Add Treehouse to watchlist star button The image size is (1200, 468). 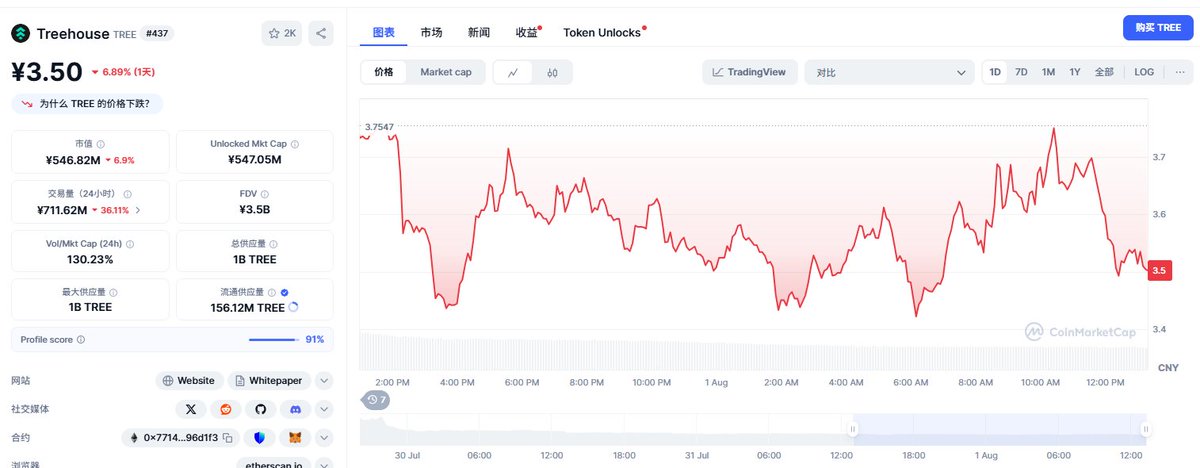tap(282, 33)
